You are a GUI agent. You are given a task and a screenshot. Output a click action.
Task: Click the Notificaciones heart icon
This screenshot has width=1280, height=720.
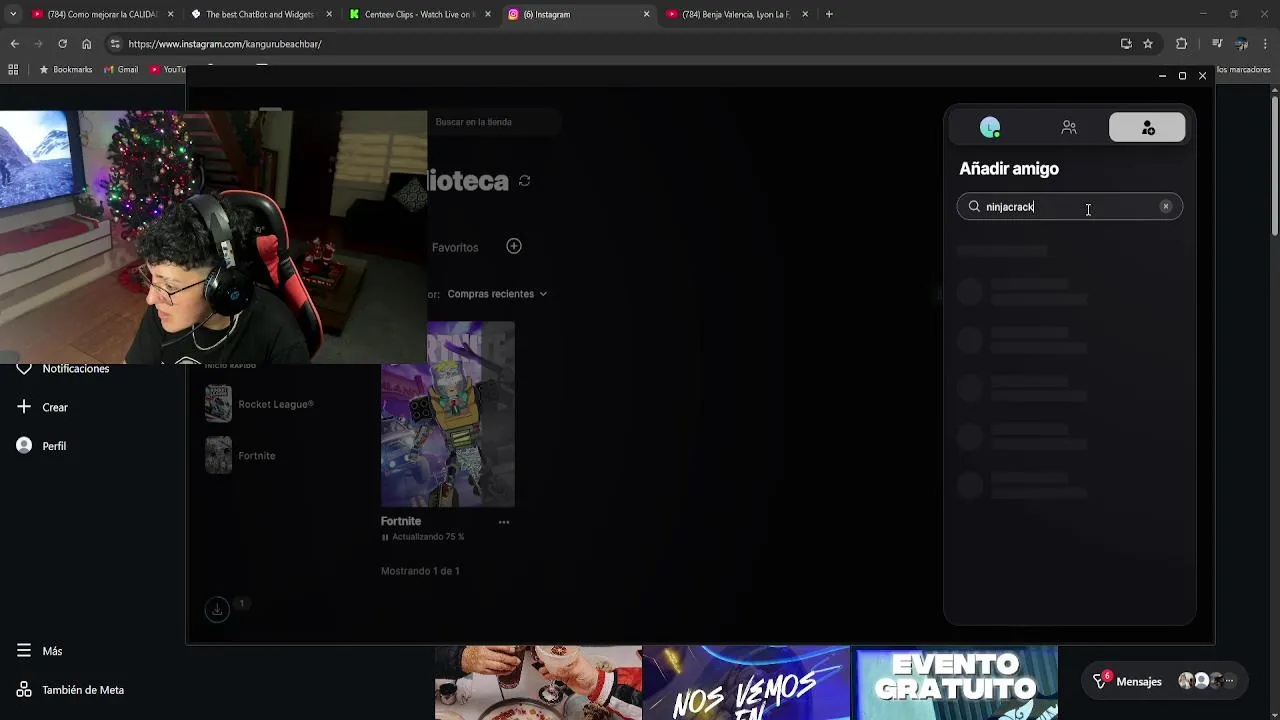click(24, 369)
